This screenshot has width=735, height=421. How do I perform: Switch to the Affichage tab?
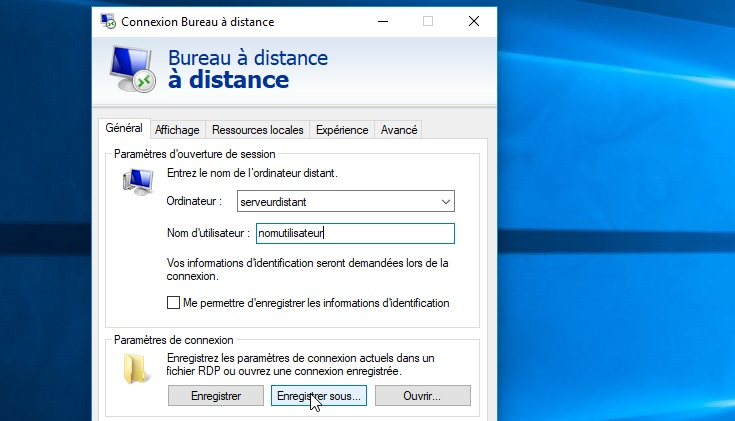point(177,130)
